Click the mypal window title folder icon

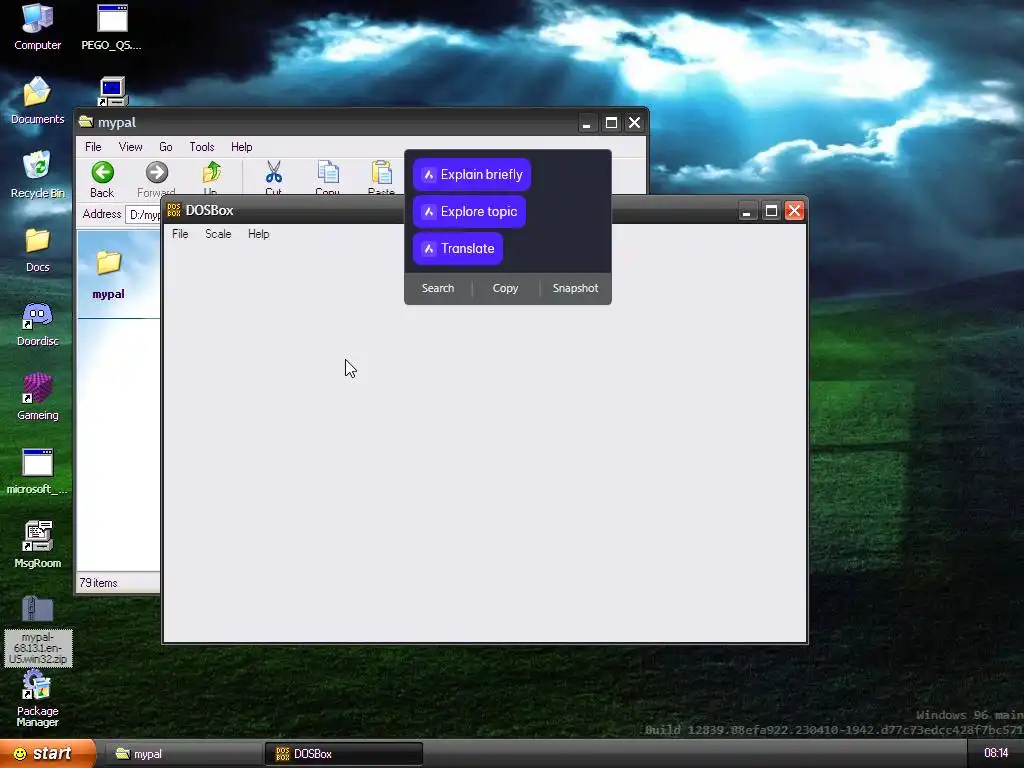[86, 121]
